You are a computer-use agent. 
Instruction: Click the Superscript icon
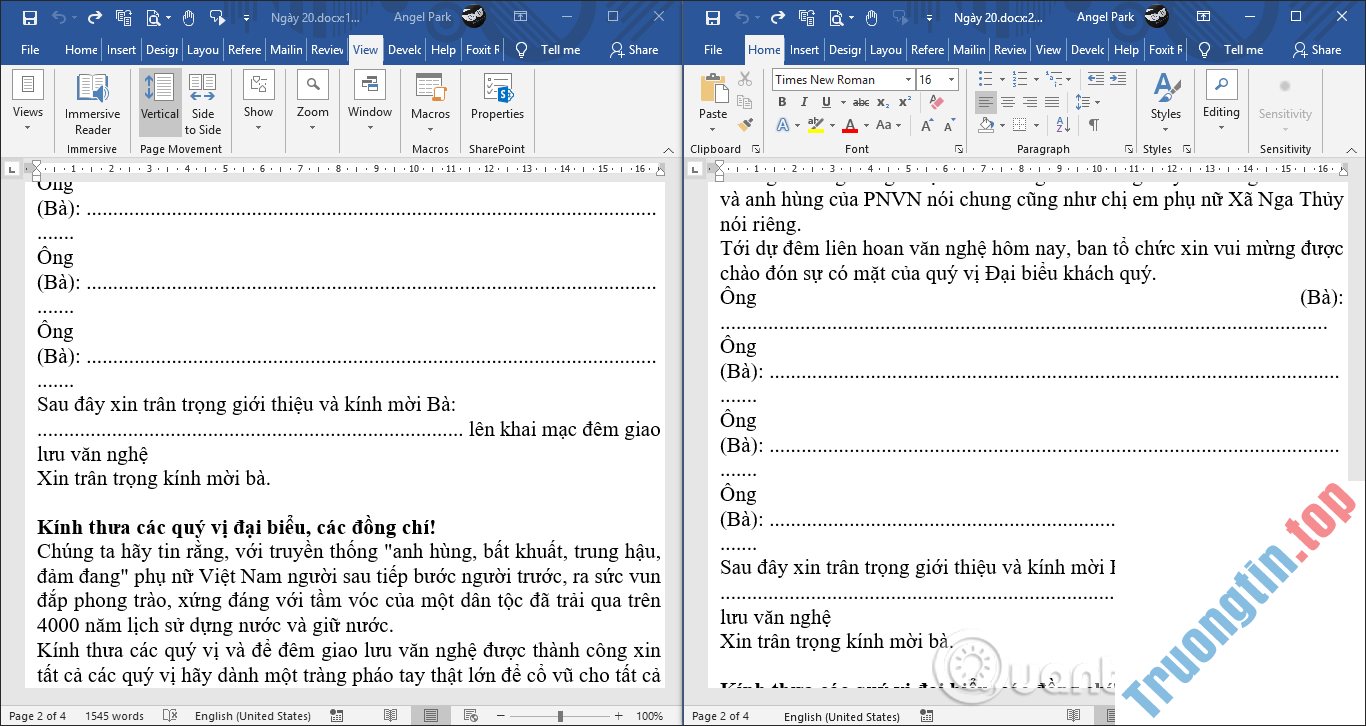[x=904, y=102]
